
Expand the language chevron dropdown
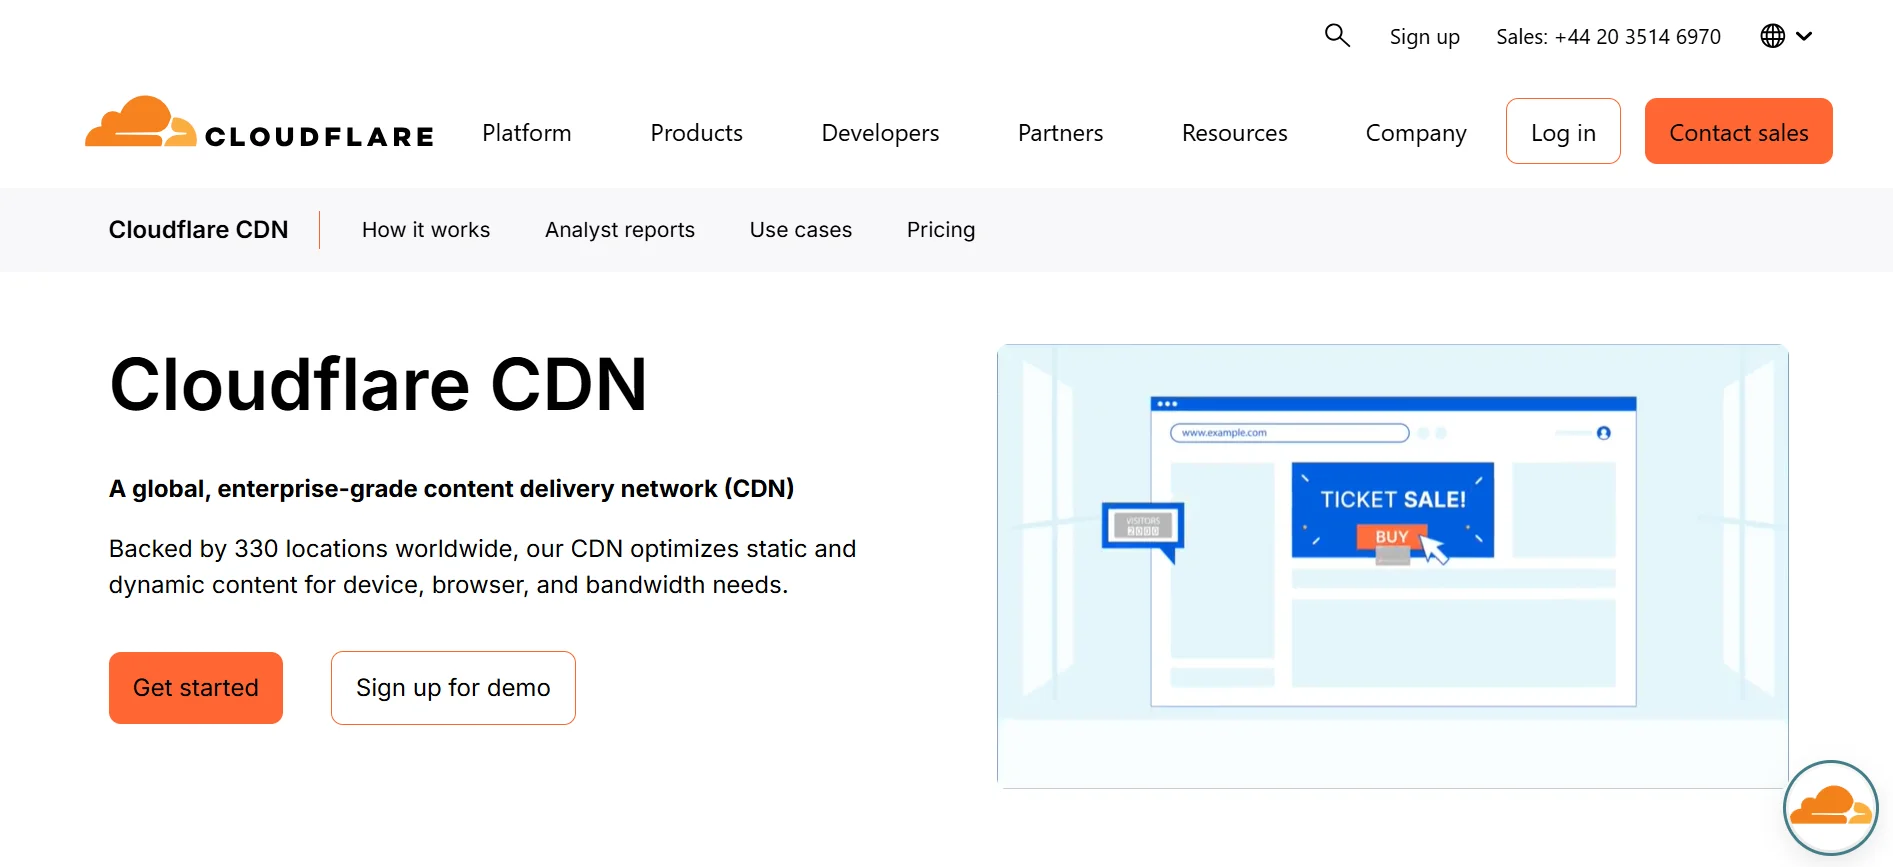click(x=1804, y=36)
